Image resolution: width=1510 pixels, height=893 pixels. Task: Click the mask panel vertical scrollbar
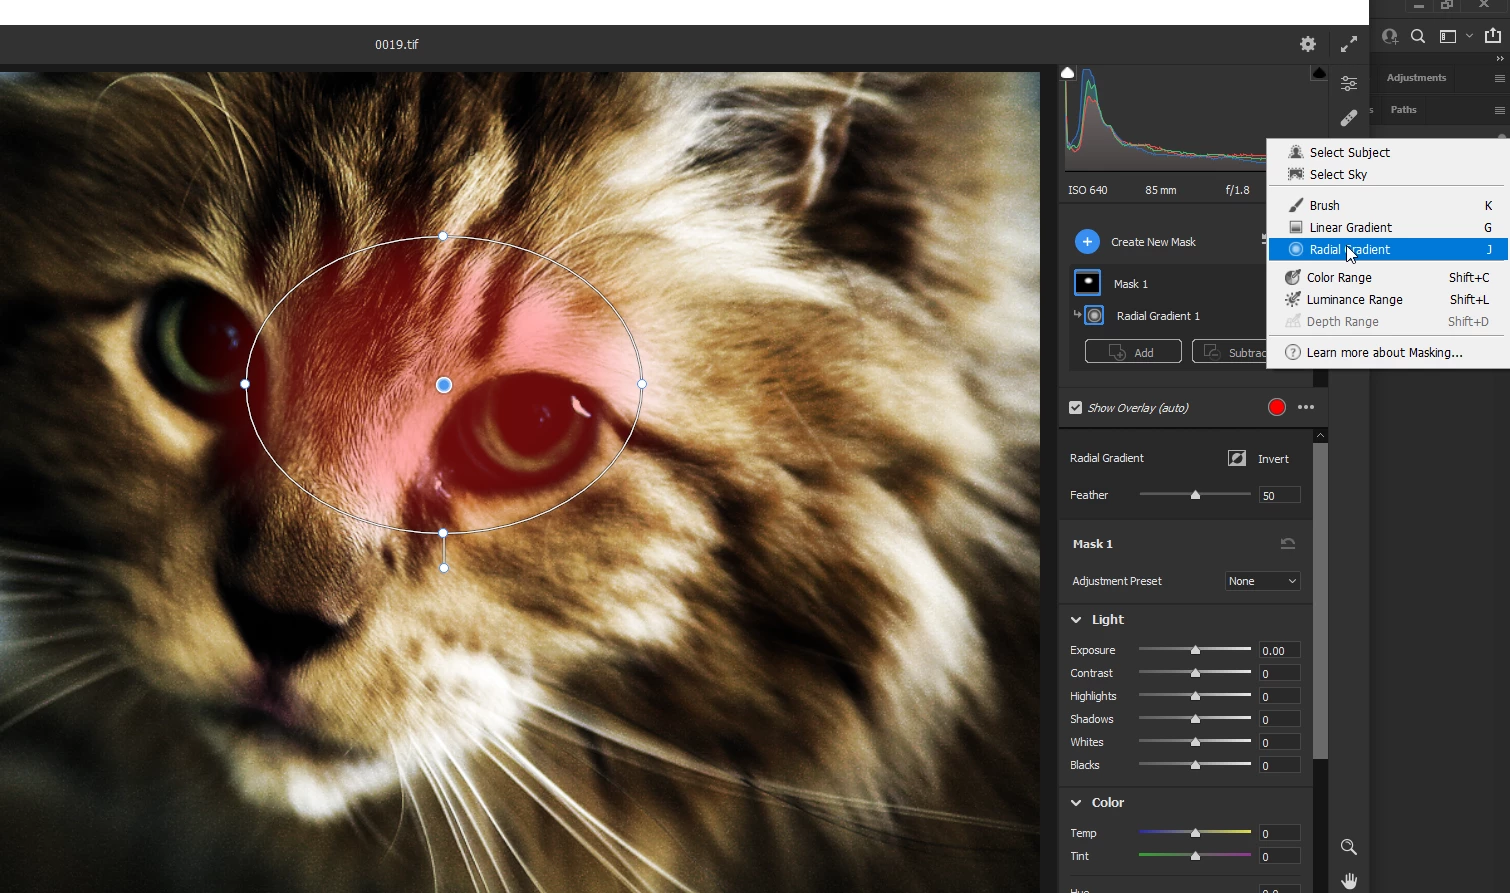pos(1320,600)
